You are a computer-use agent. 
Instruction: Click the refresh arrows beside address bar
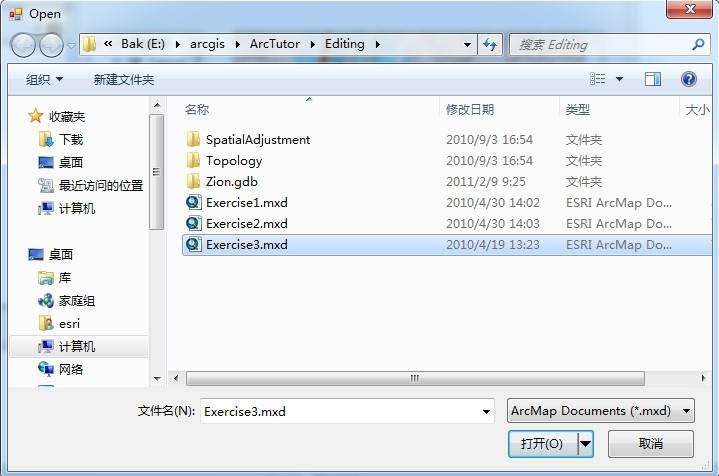tap(490, 44)
